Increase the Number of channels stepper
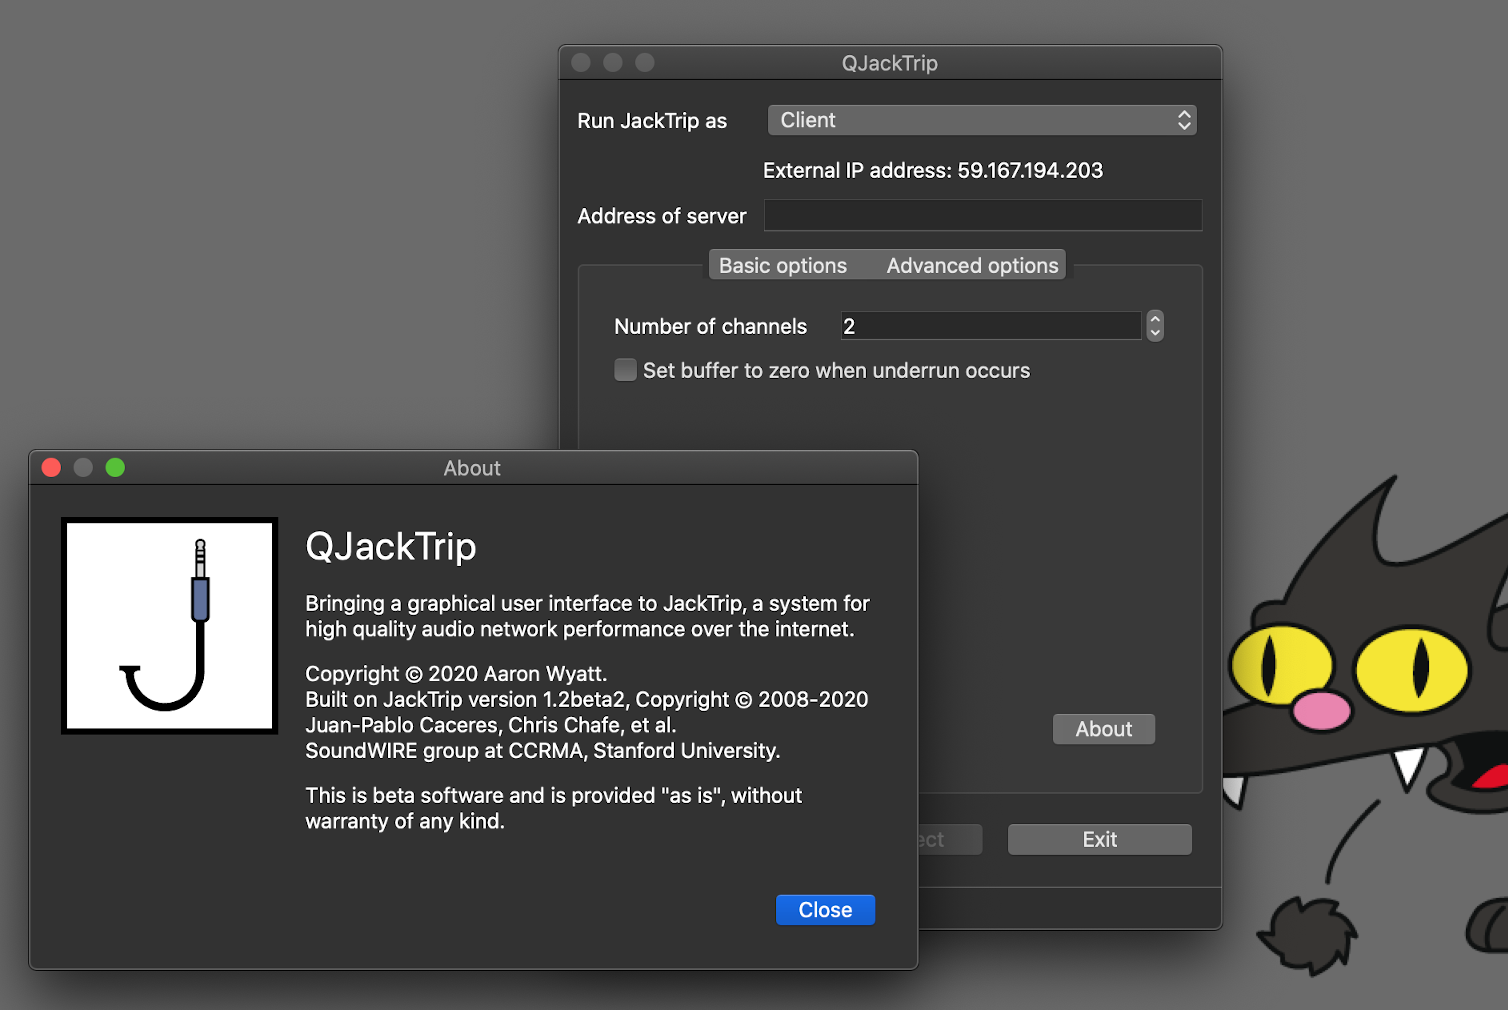 (1155, 319)
